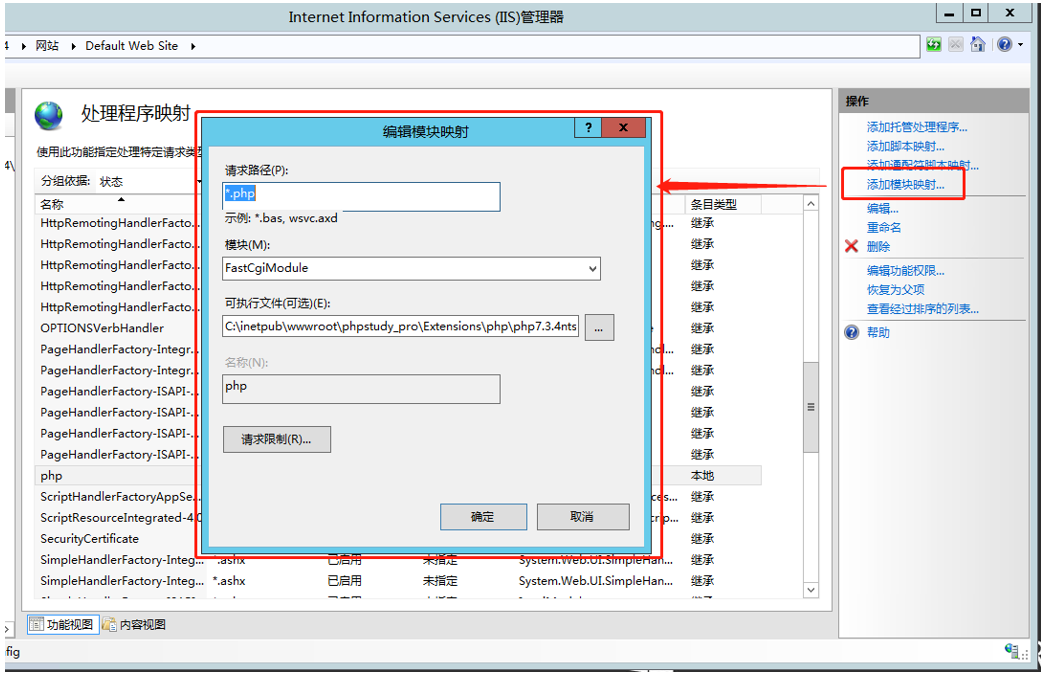This screenshot has height=673, width=1041.
Task: Switch to 功能视图 view tab
Action: (62, 622)
